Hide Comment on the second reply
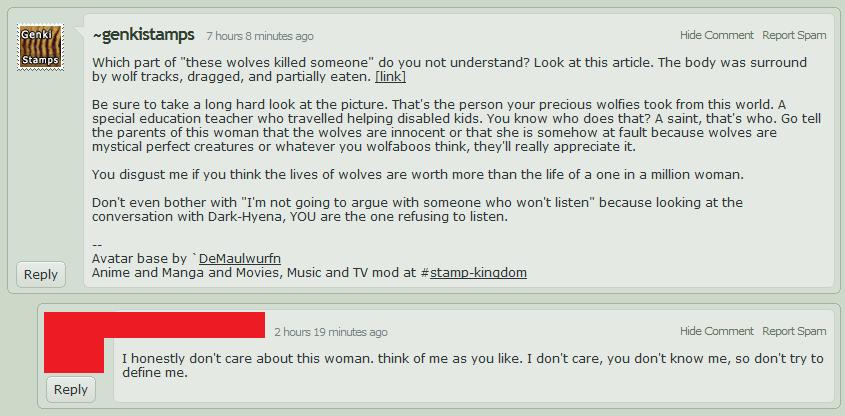This screenshot has height=416, width=845. 717,331
